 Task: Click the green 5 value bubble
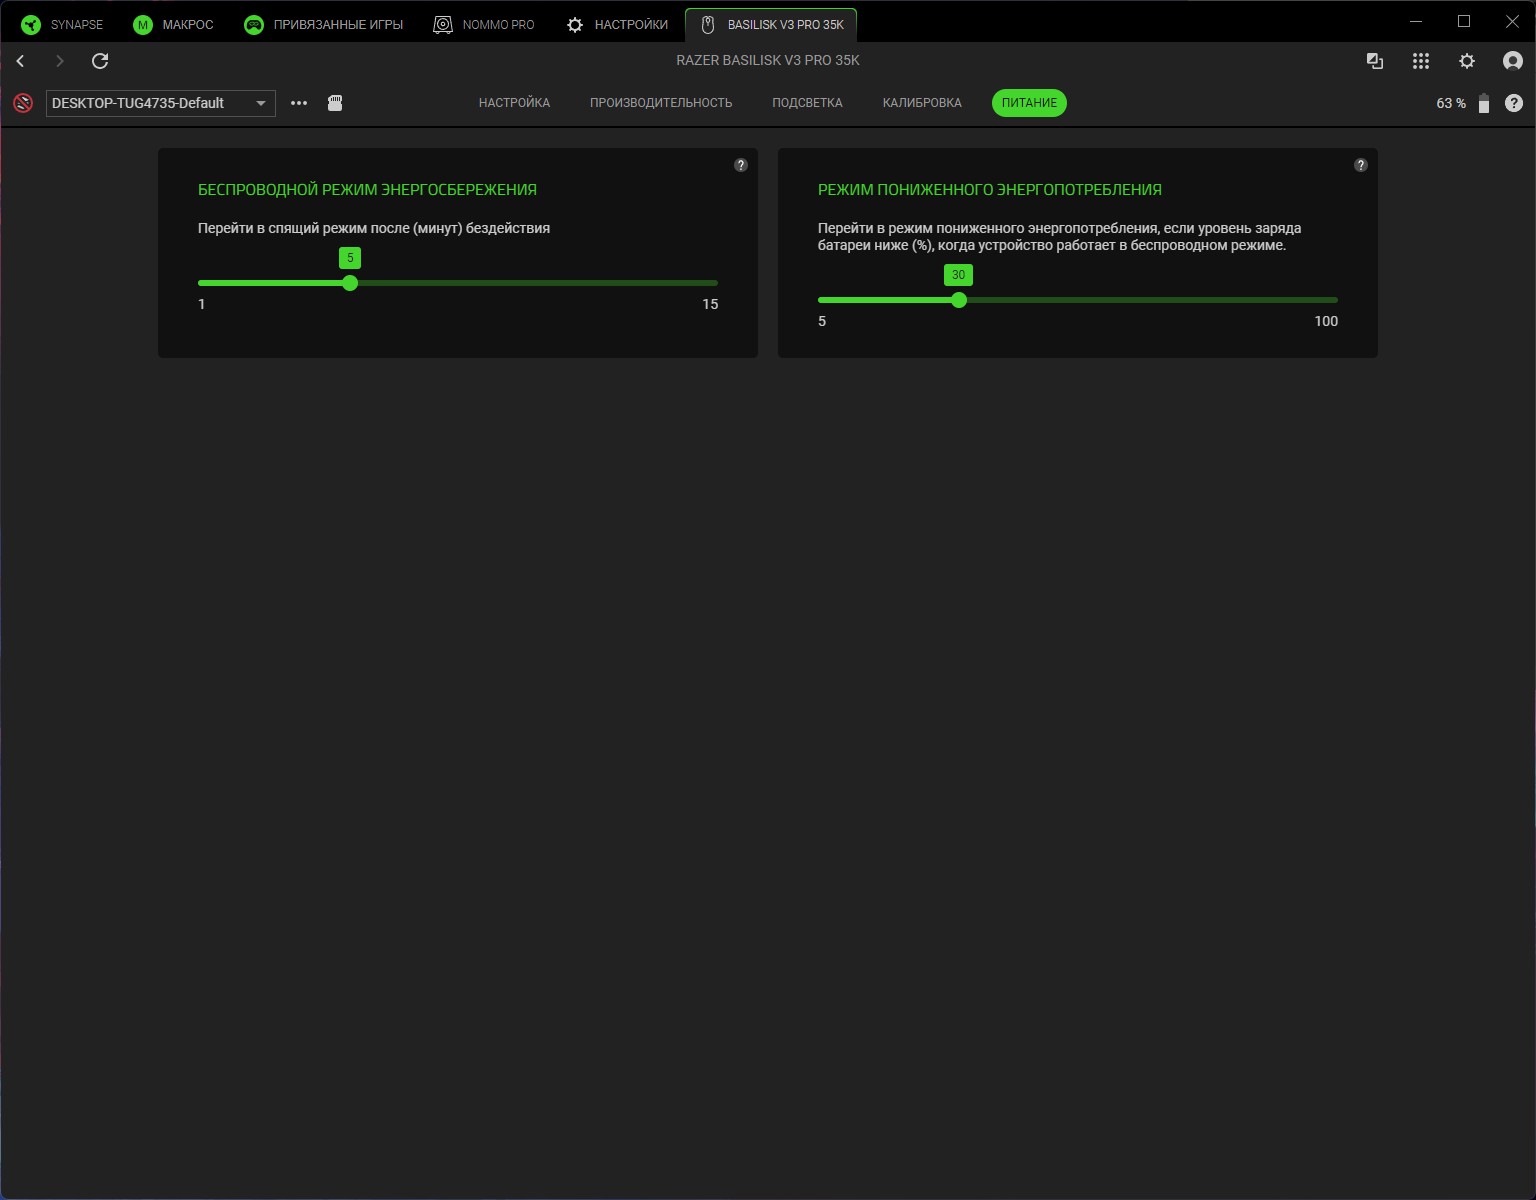350,258
